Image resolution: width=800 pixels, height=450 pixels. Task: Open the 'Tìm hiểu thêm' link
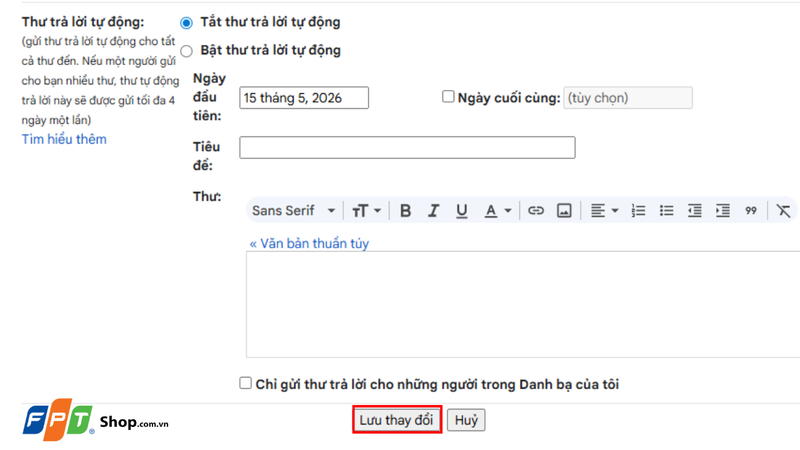pos(64,139)
